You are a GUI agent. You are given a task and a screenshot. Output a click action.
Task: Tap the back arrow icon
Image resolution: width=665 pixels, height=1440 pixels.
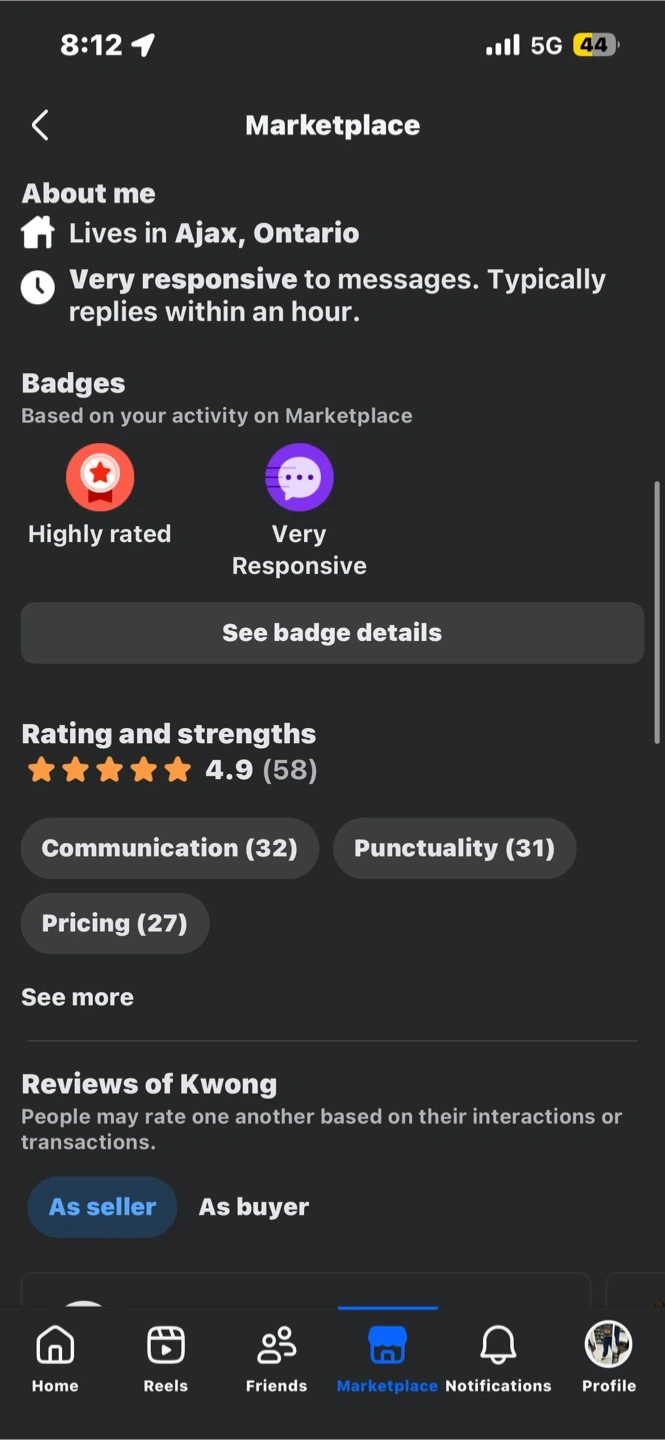tap(40, 126)
